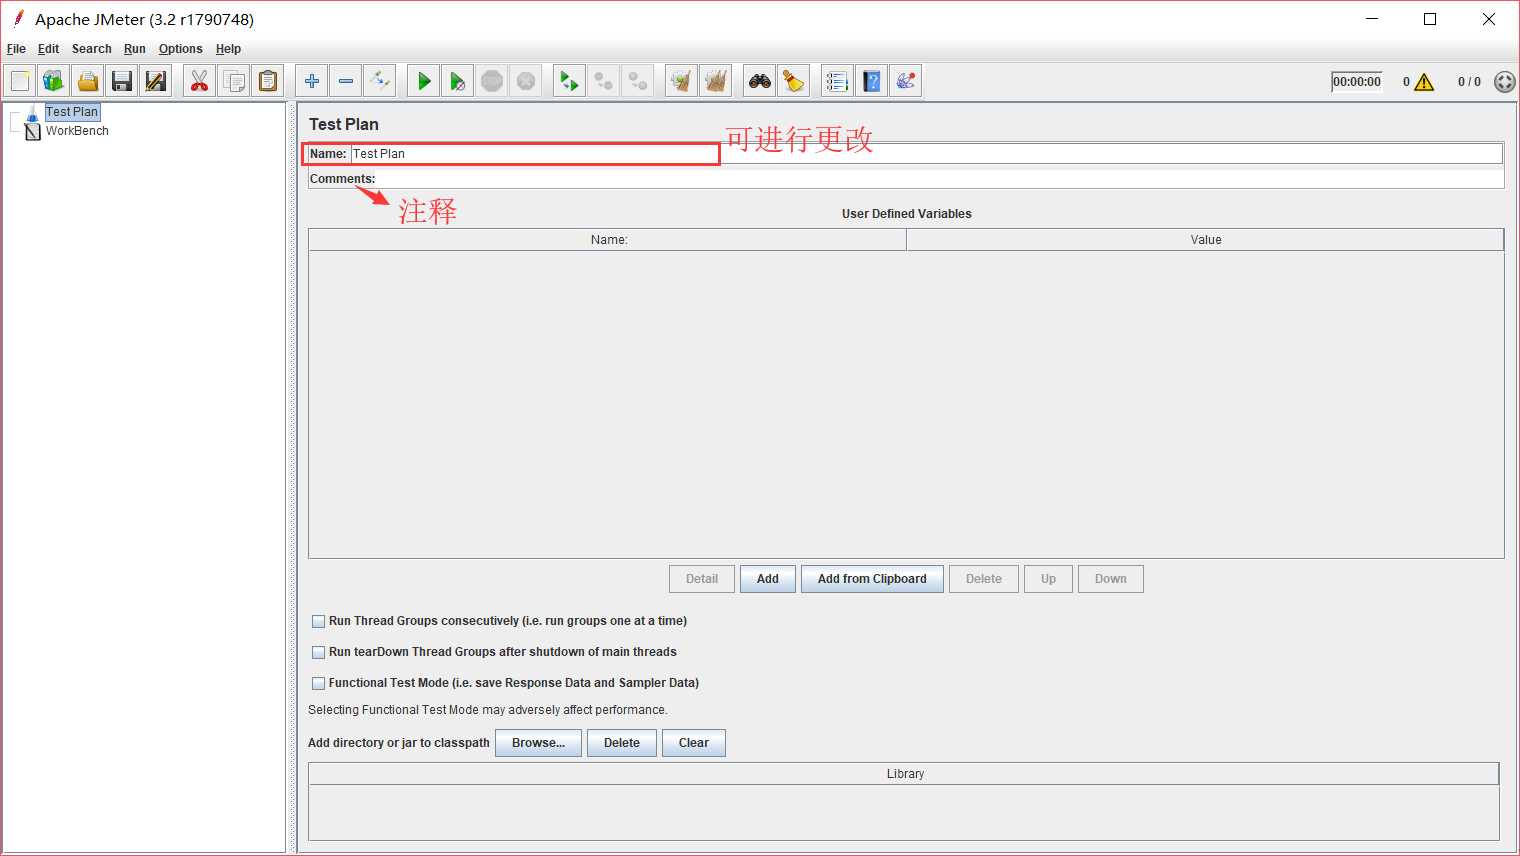Click the yellow warning triangle log icon
Image resolution: width=1520 pixels, height=856 pixels.
(x=1424, y=82)
